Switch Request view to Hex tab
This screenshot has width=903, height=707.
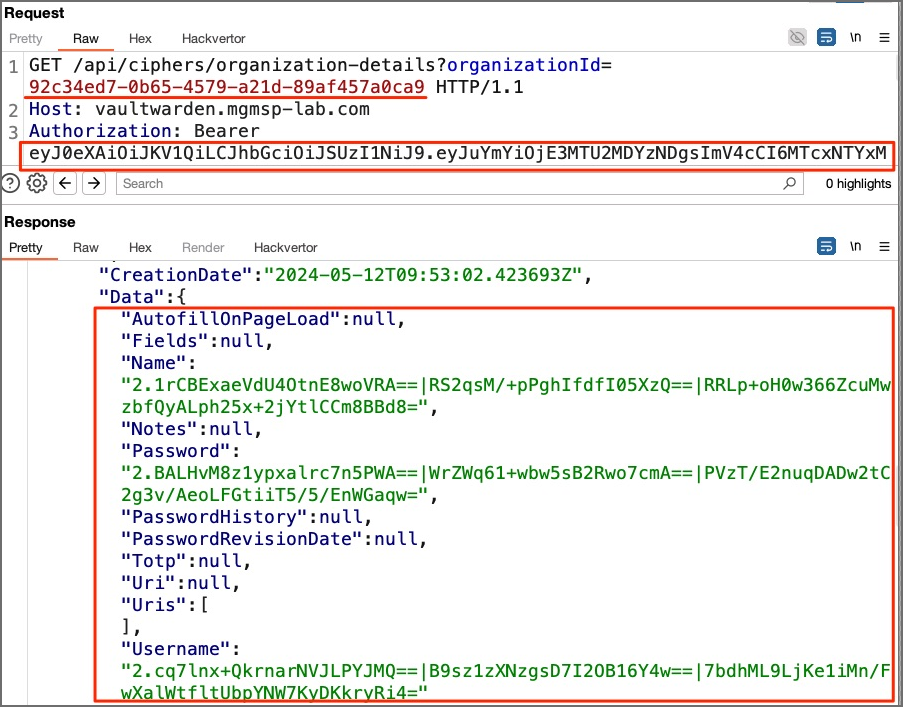coord(140,39)
